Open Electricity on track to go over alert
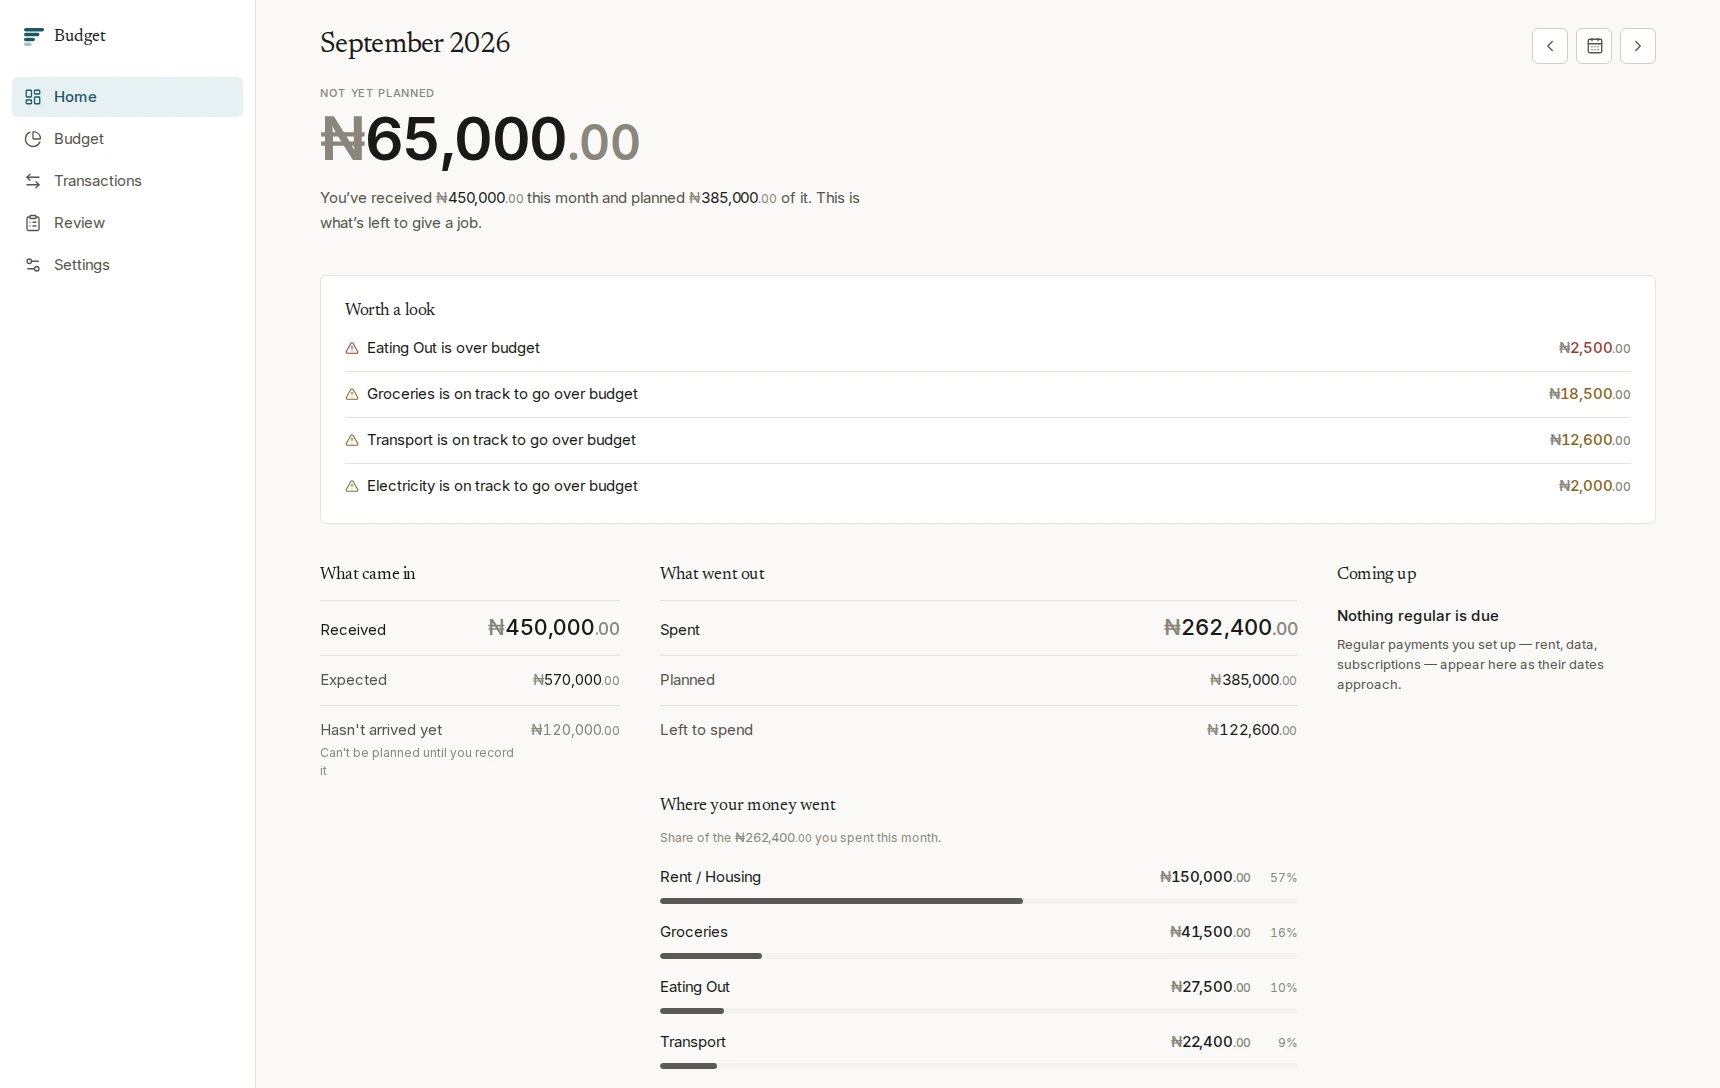The image size is (1720, 1088). (x=988, y=486)
